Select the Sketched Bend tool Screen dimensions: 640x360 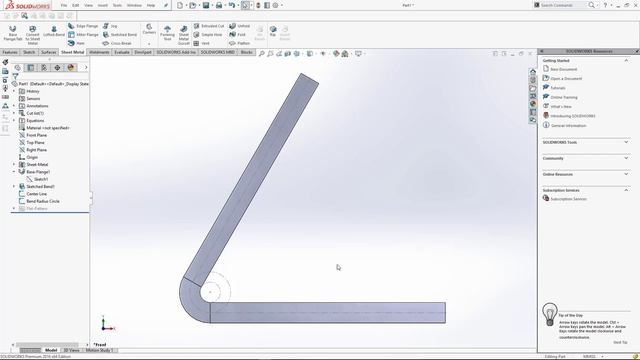(x=120, y=35)
